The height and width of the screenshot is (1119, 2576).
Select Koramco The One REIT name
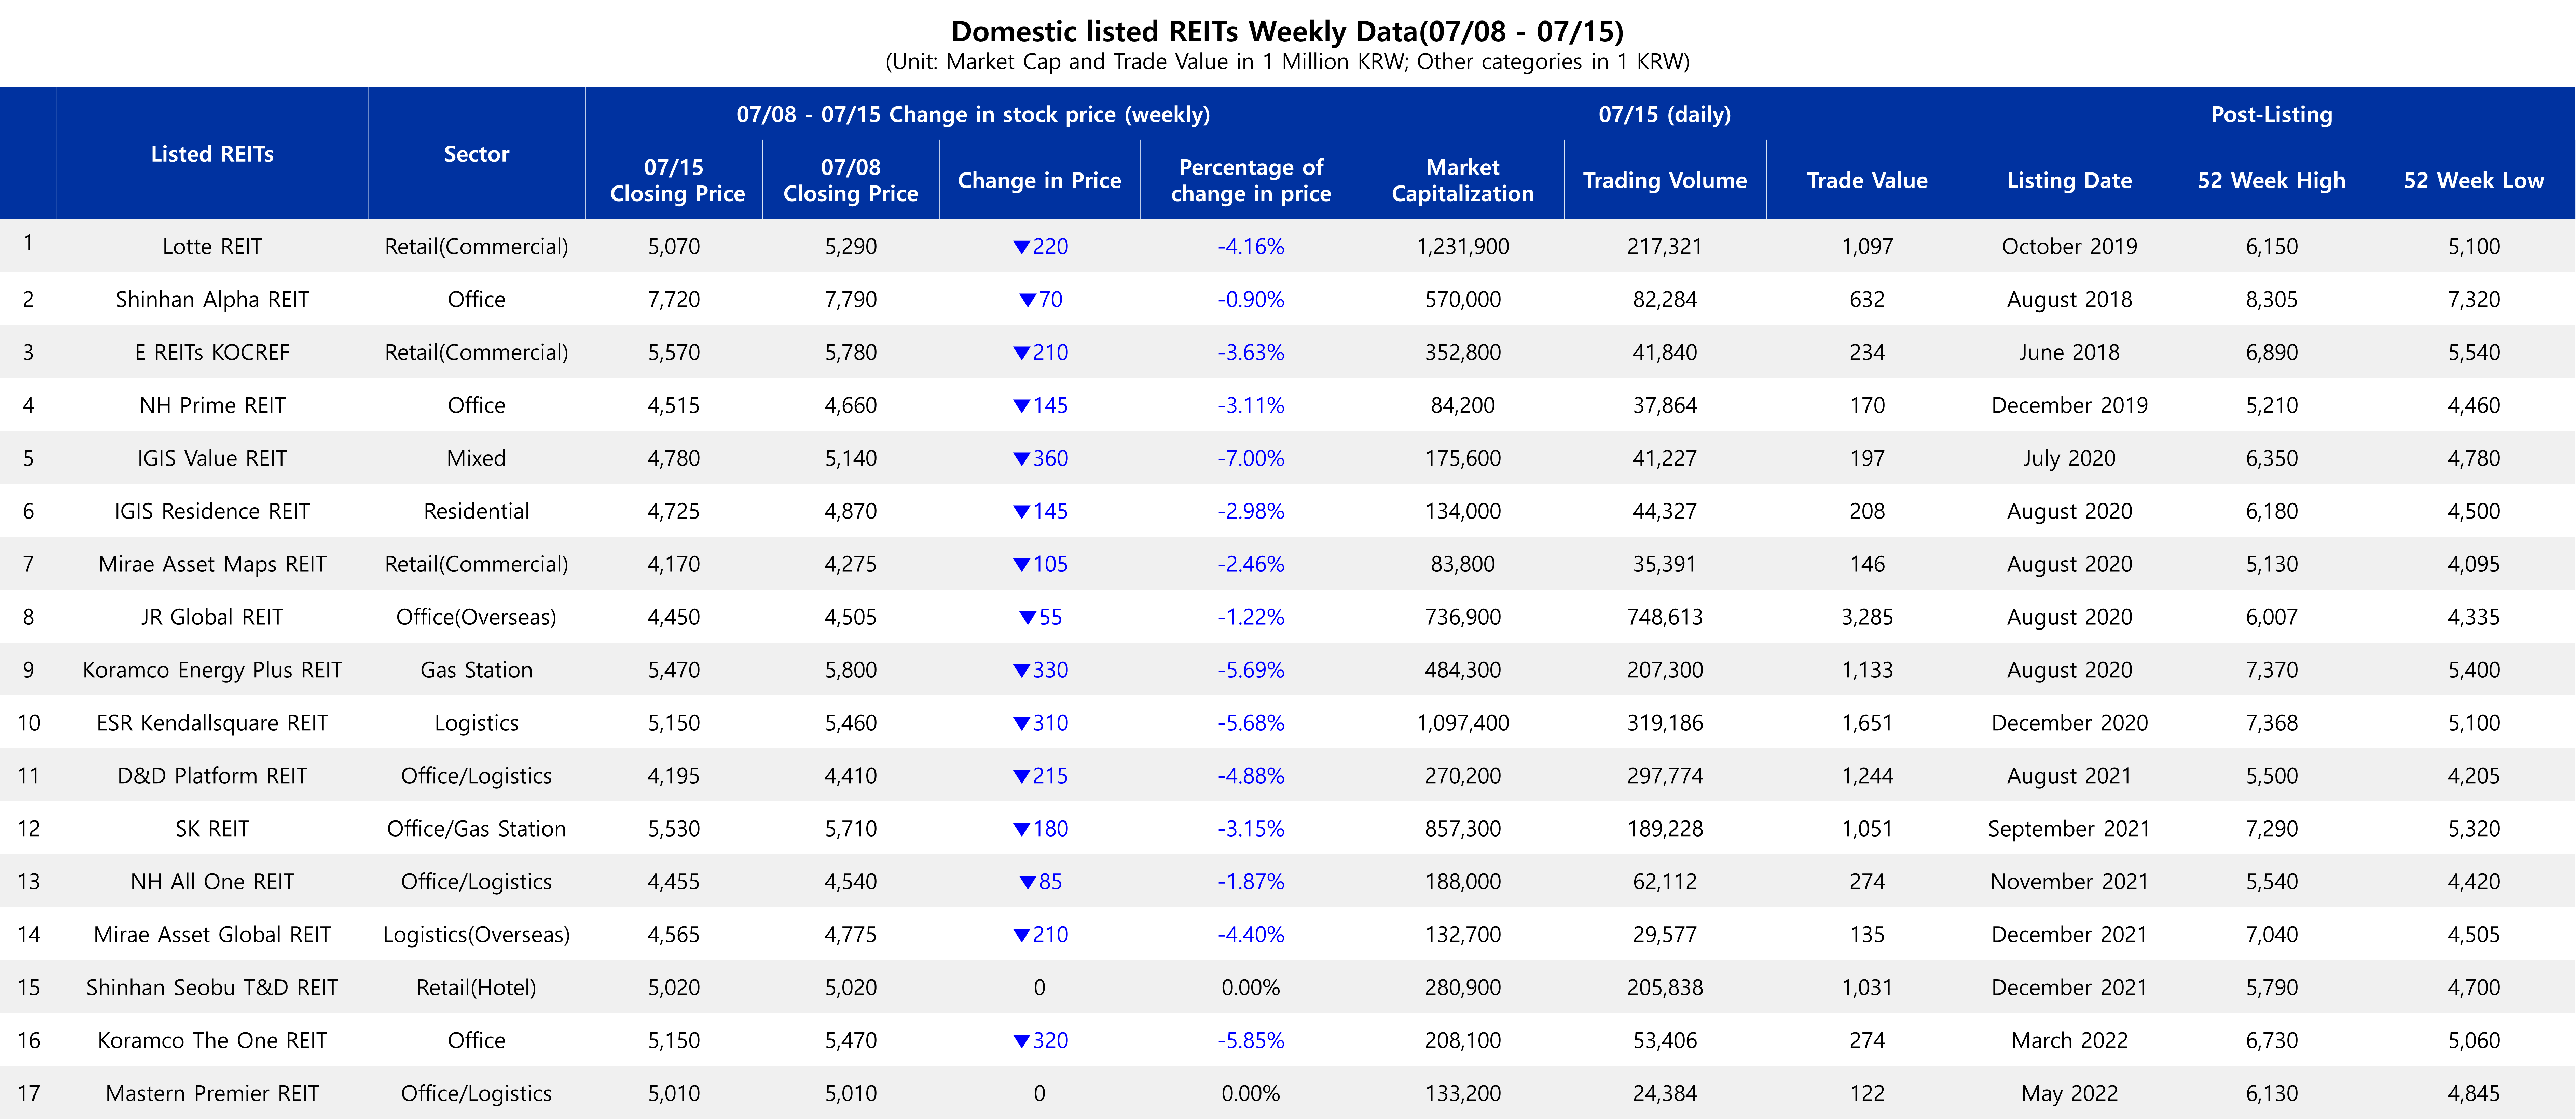coord(212,1041)
